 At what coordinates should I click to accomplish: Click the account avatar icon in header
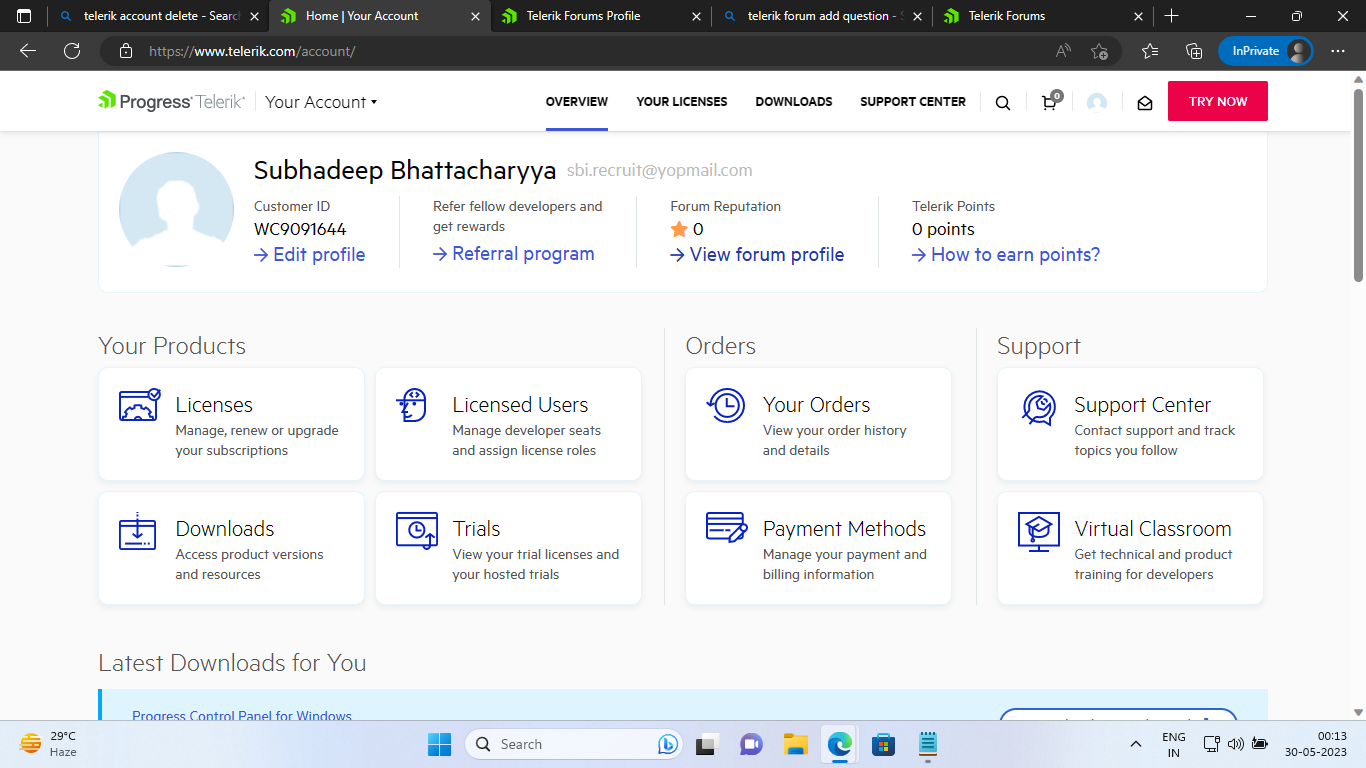(1097, 102)
